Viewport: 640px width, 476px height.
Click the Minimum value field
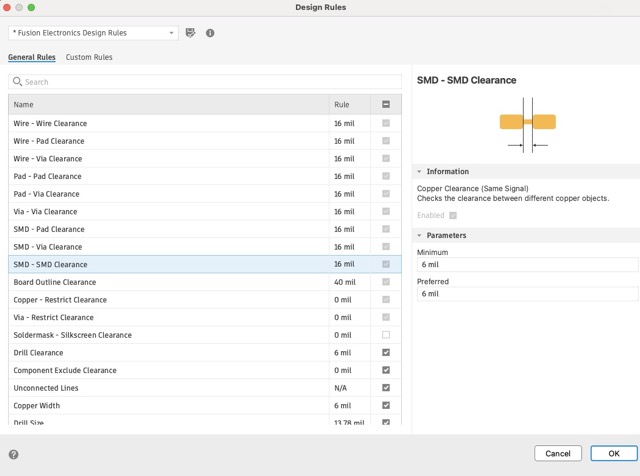pyautogui.click(x=527, y=265)
